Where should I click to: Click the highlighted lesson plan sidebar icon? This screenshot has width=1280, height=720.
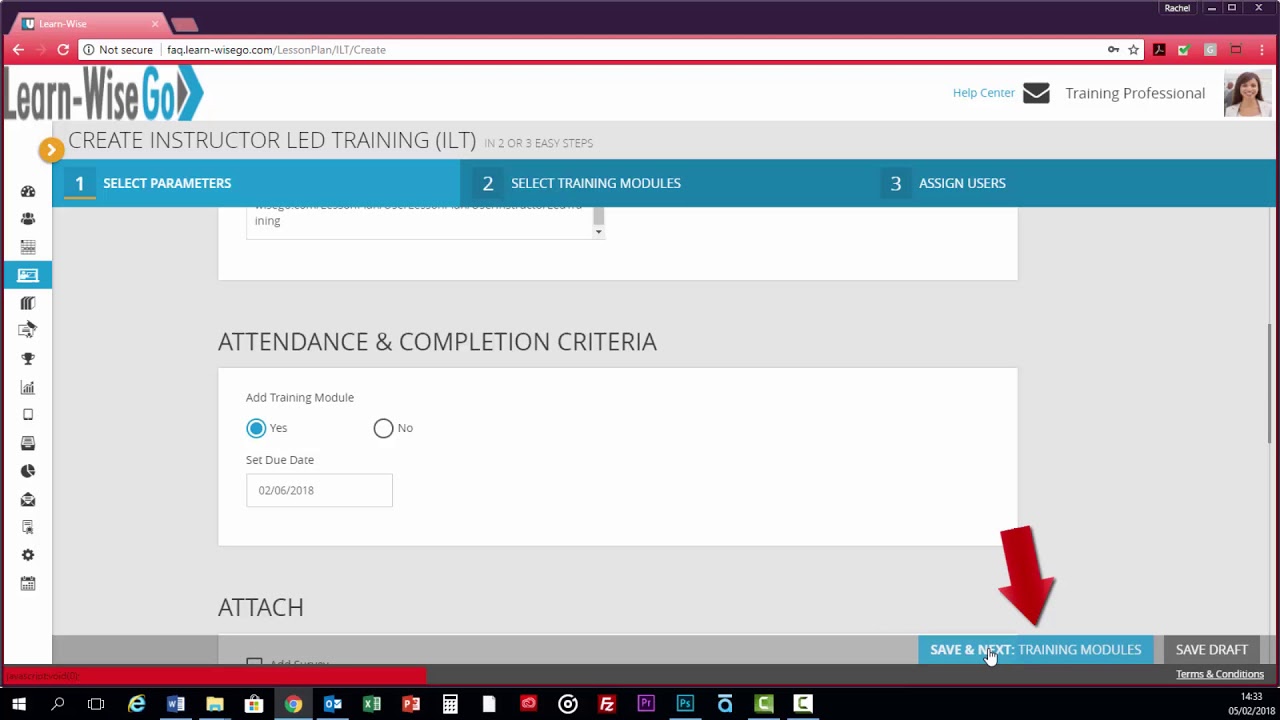pos(28,275)
